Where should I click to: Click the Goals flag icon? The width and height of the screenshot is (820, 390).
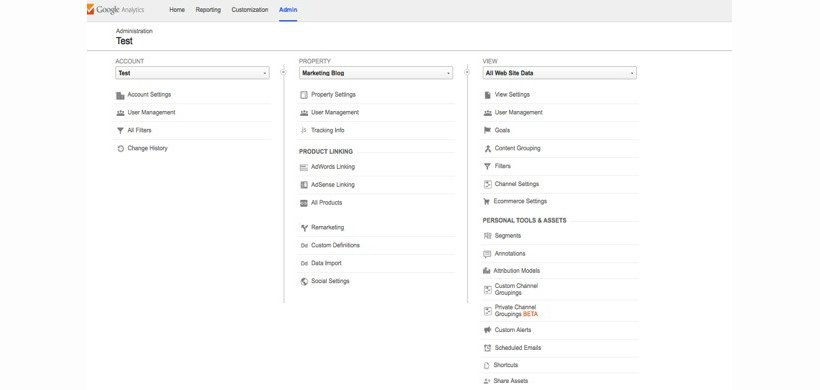pos(487,131)
